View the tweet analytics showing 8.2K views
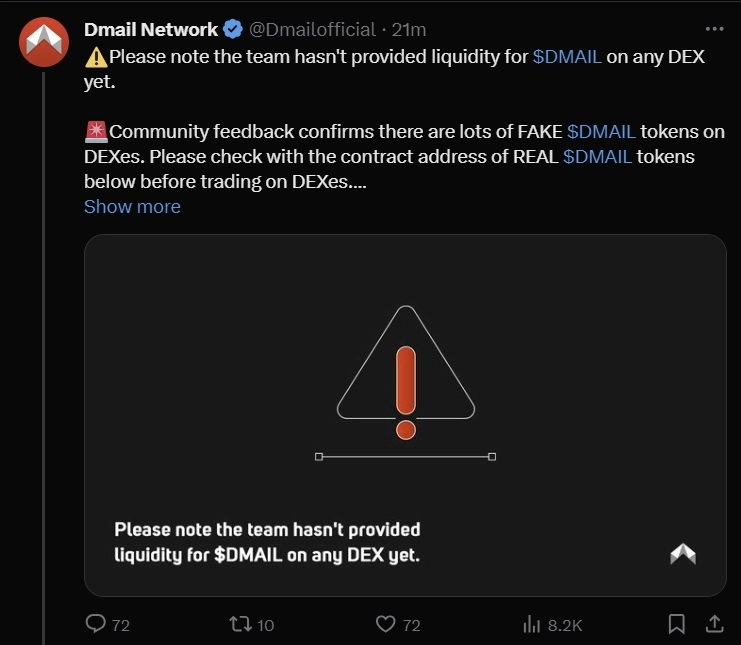Image resolution: width=741 pixels, height=645 pixels. point(530,624)
